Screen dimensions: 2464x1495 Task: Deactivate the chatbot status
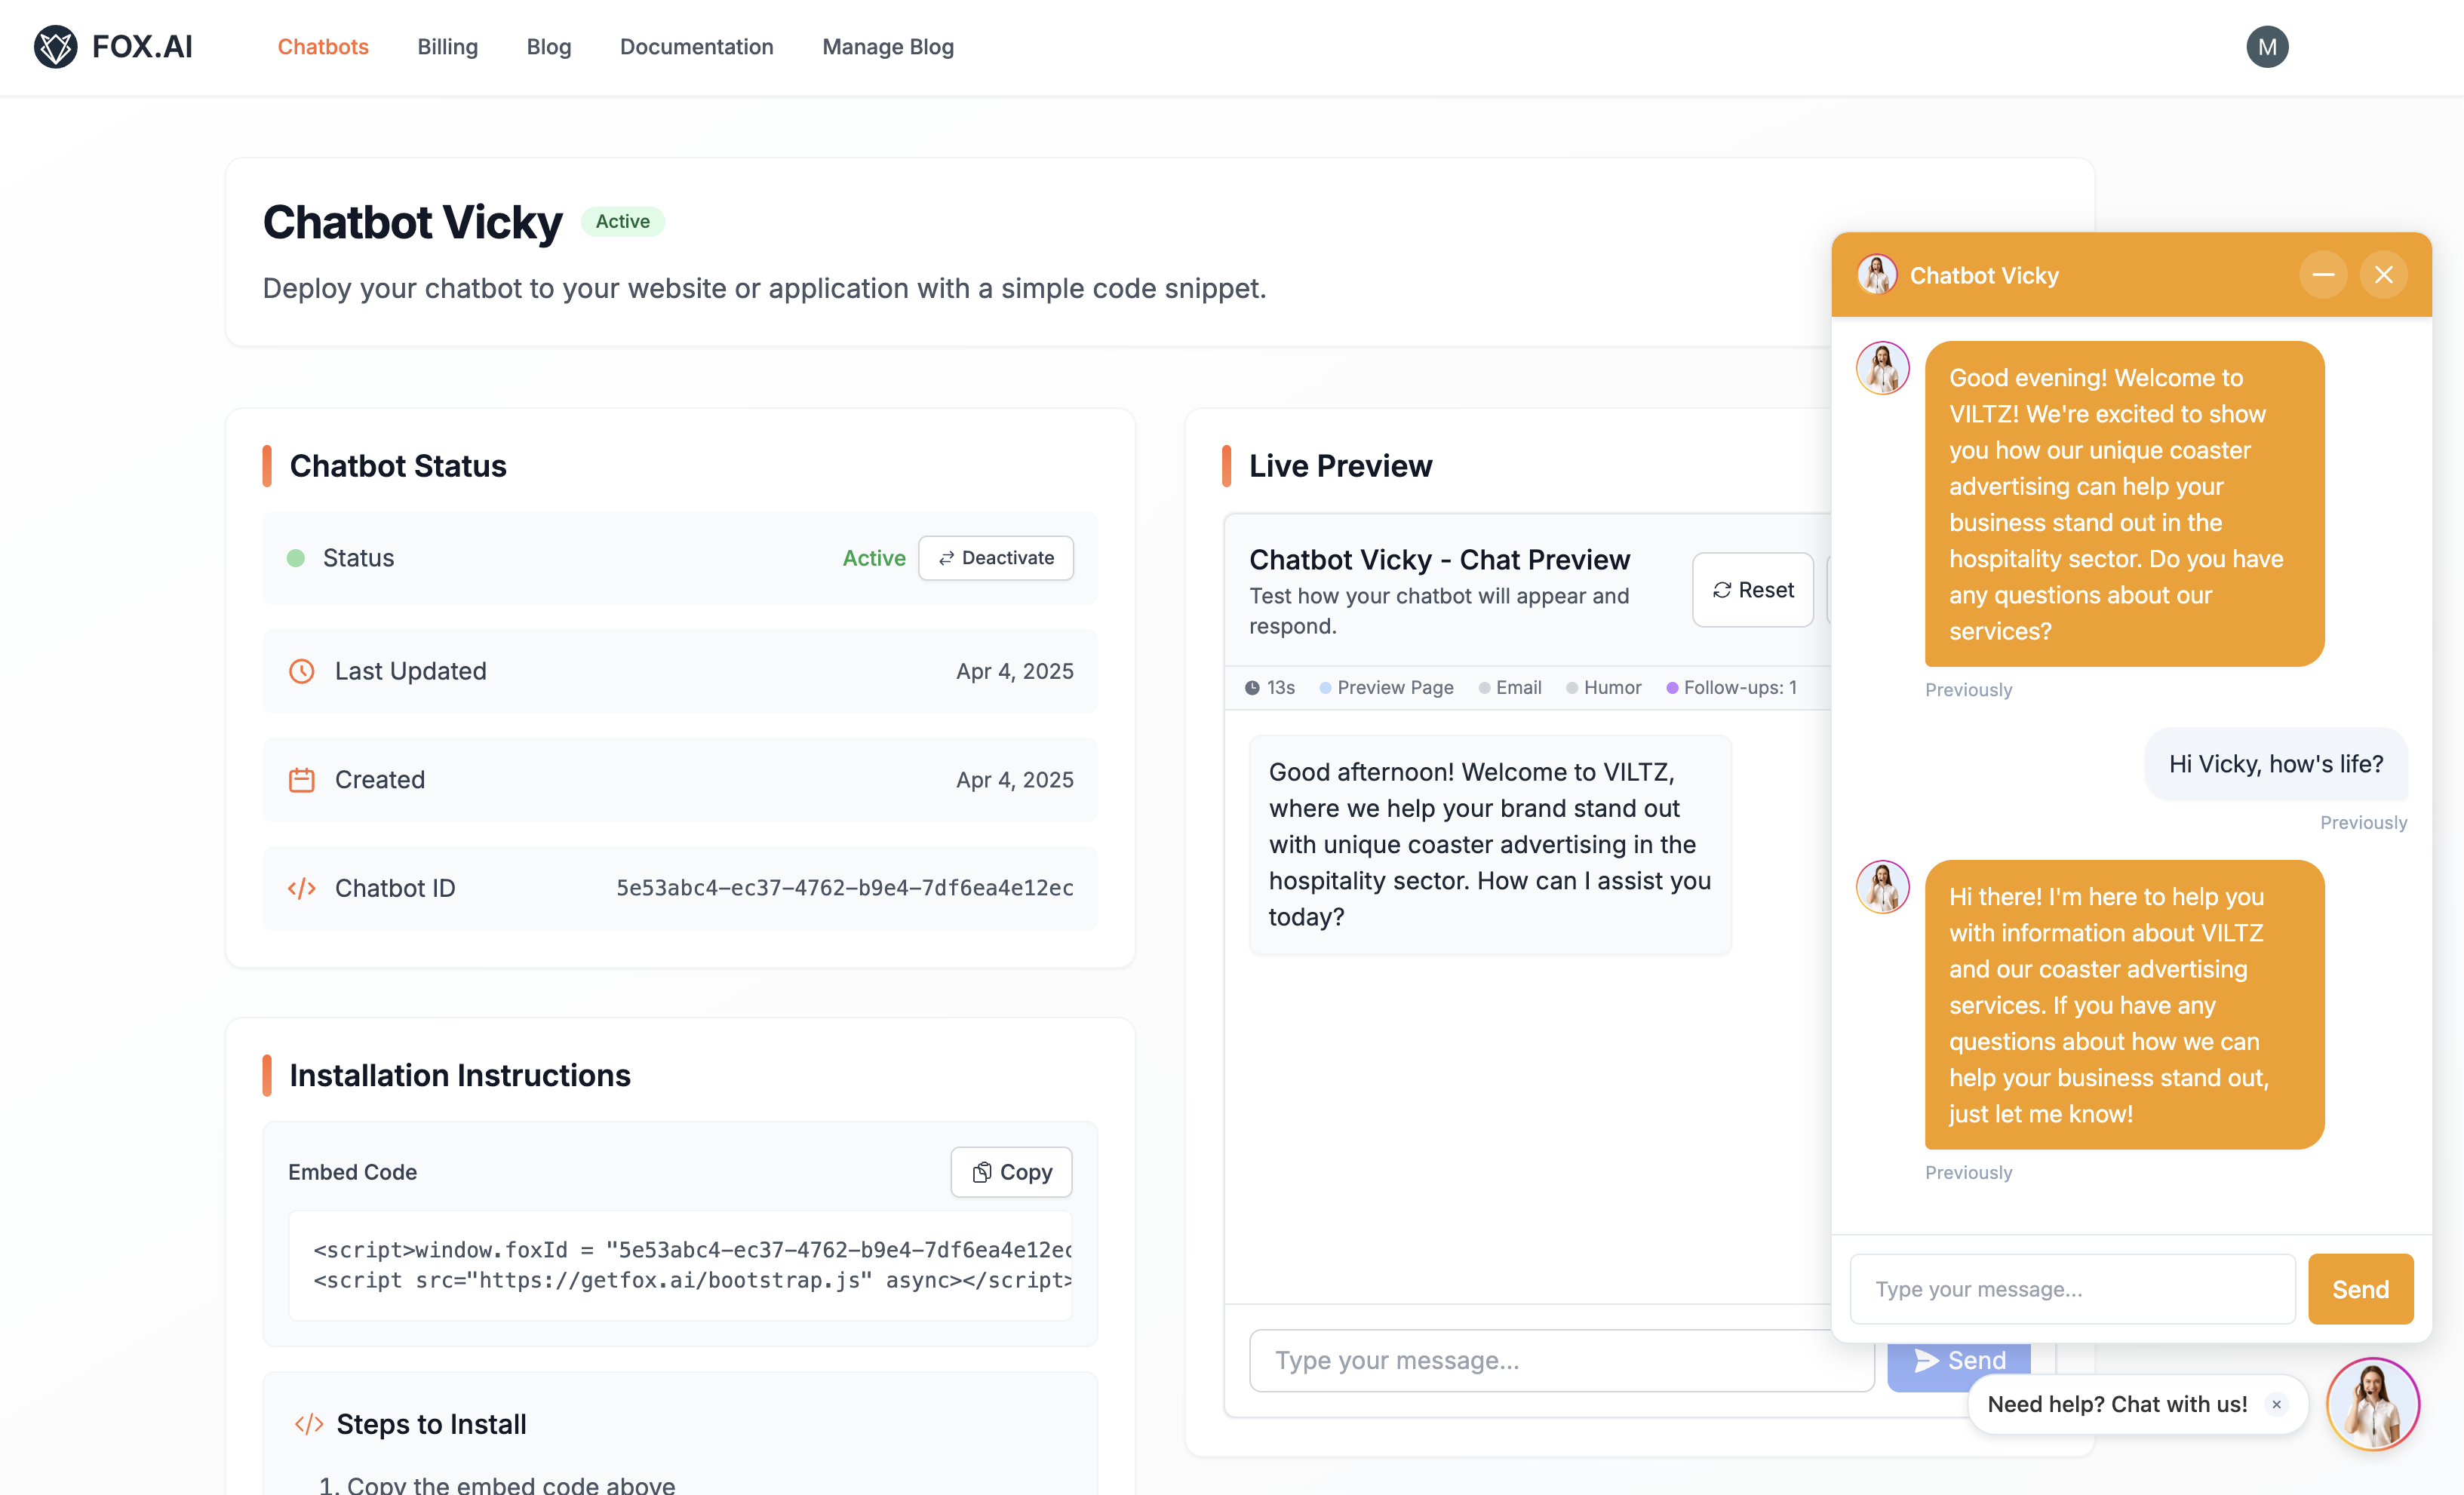point(995,558)
